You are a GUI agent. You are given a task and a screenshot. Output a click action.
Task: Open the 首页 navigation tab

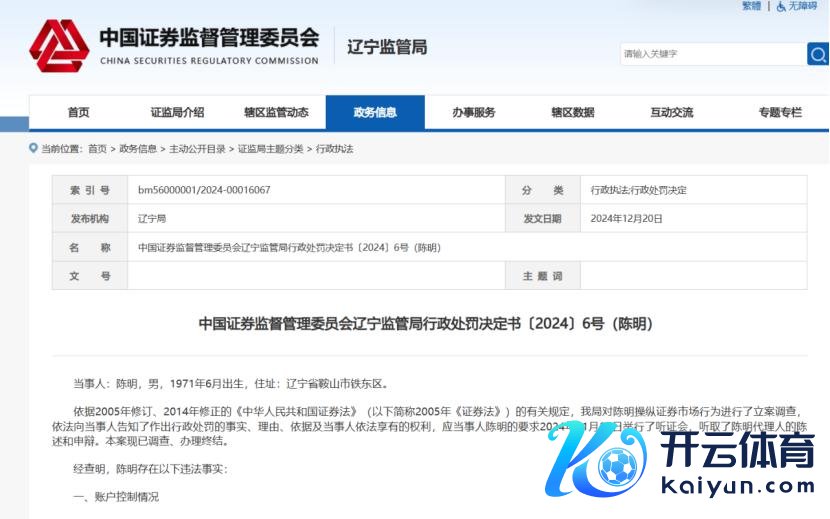click(78, 113)
